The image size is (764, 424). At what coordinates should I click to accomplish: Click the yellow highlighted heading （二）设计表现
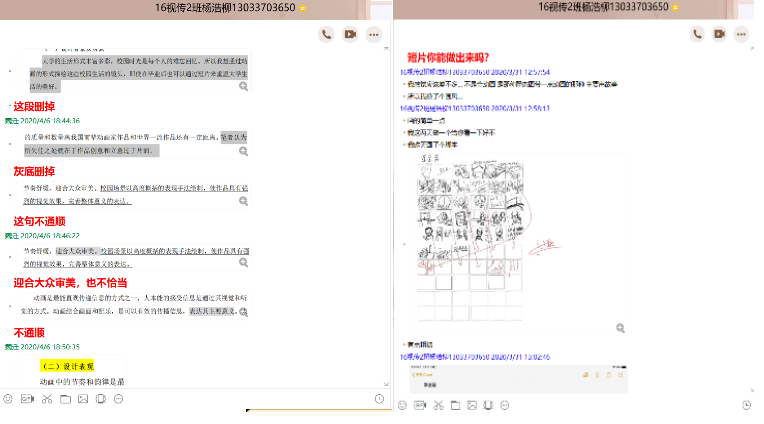tap(66, 366)
